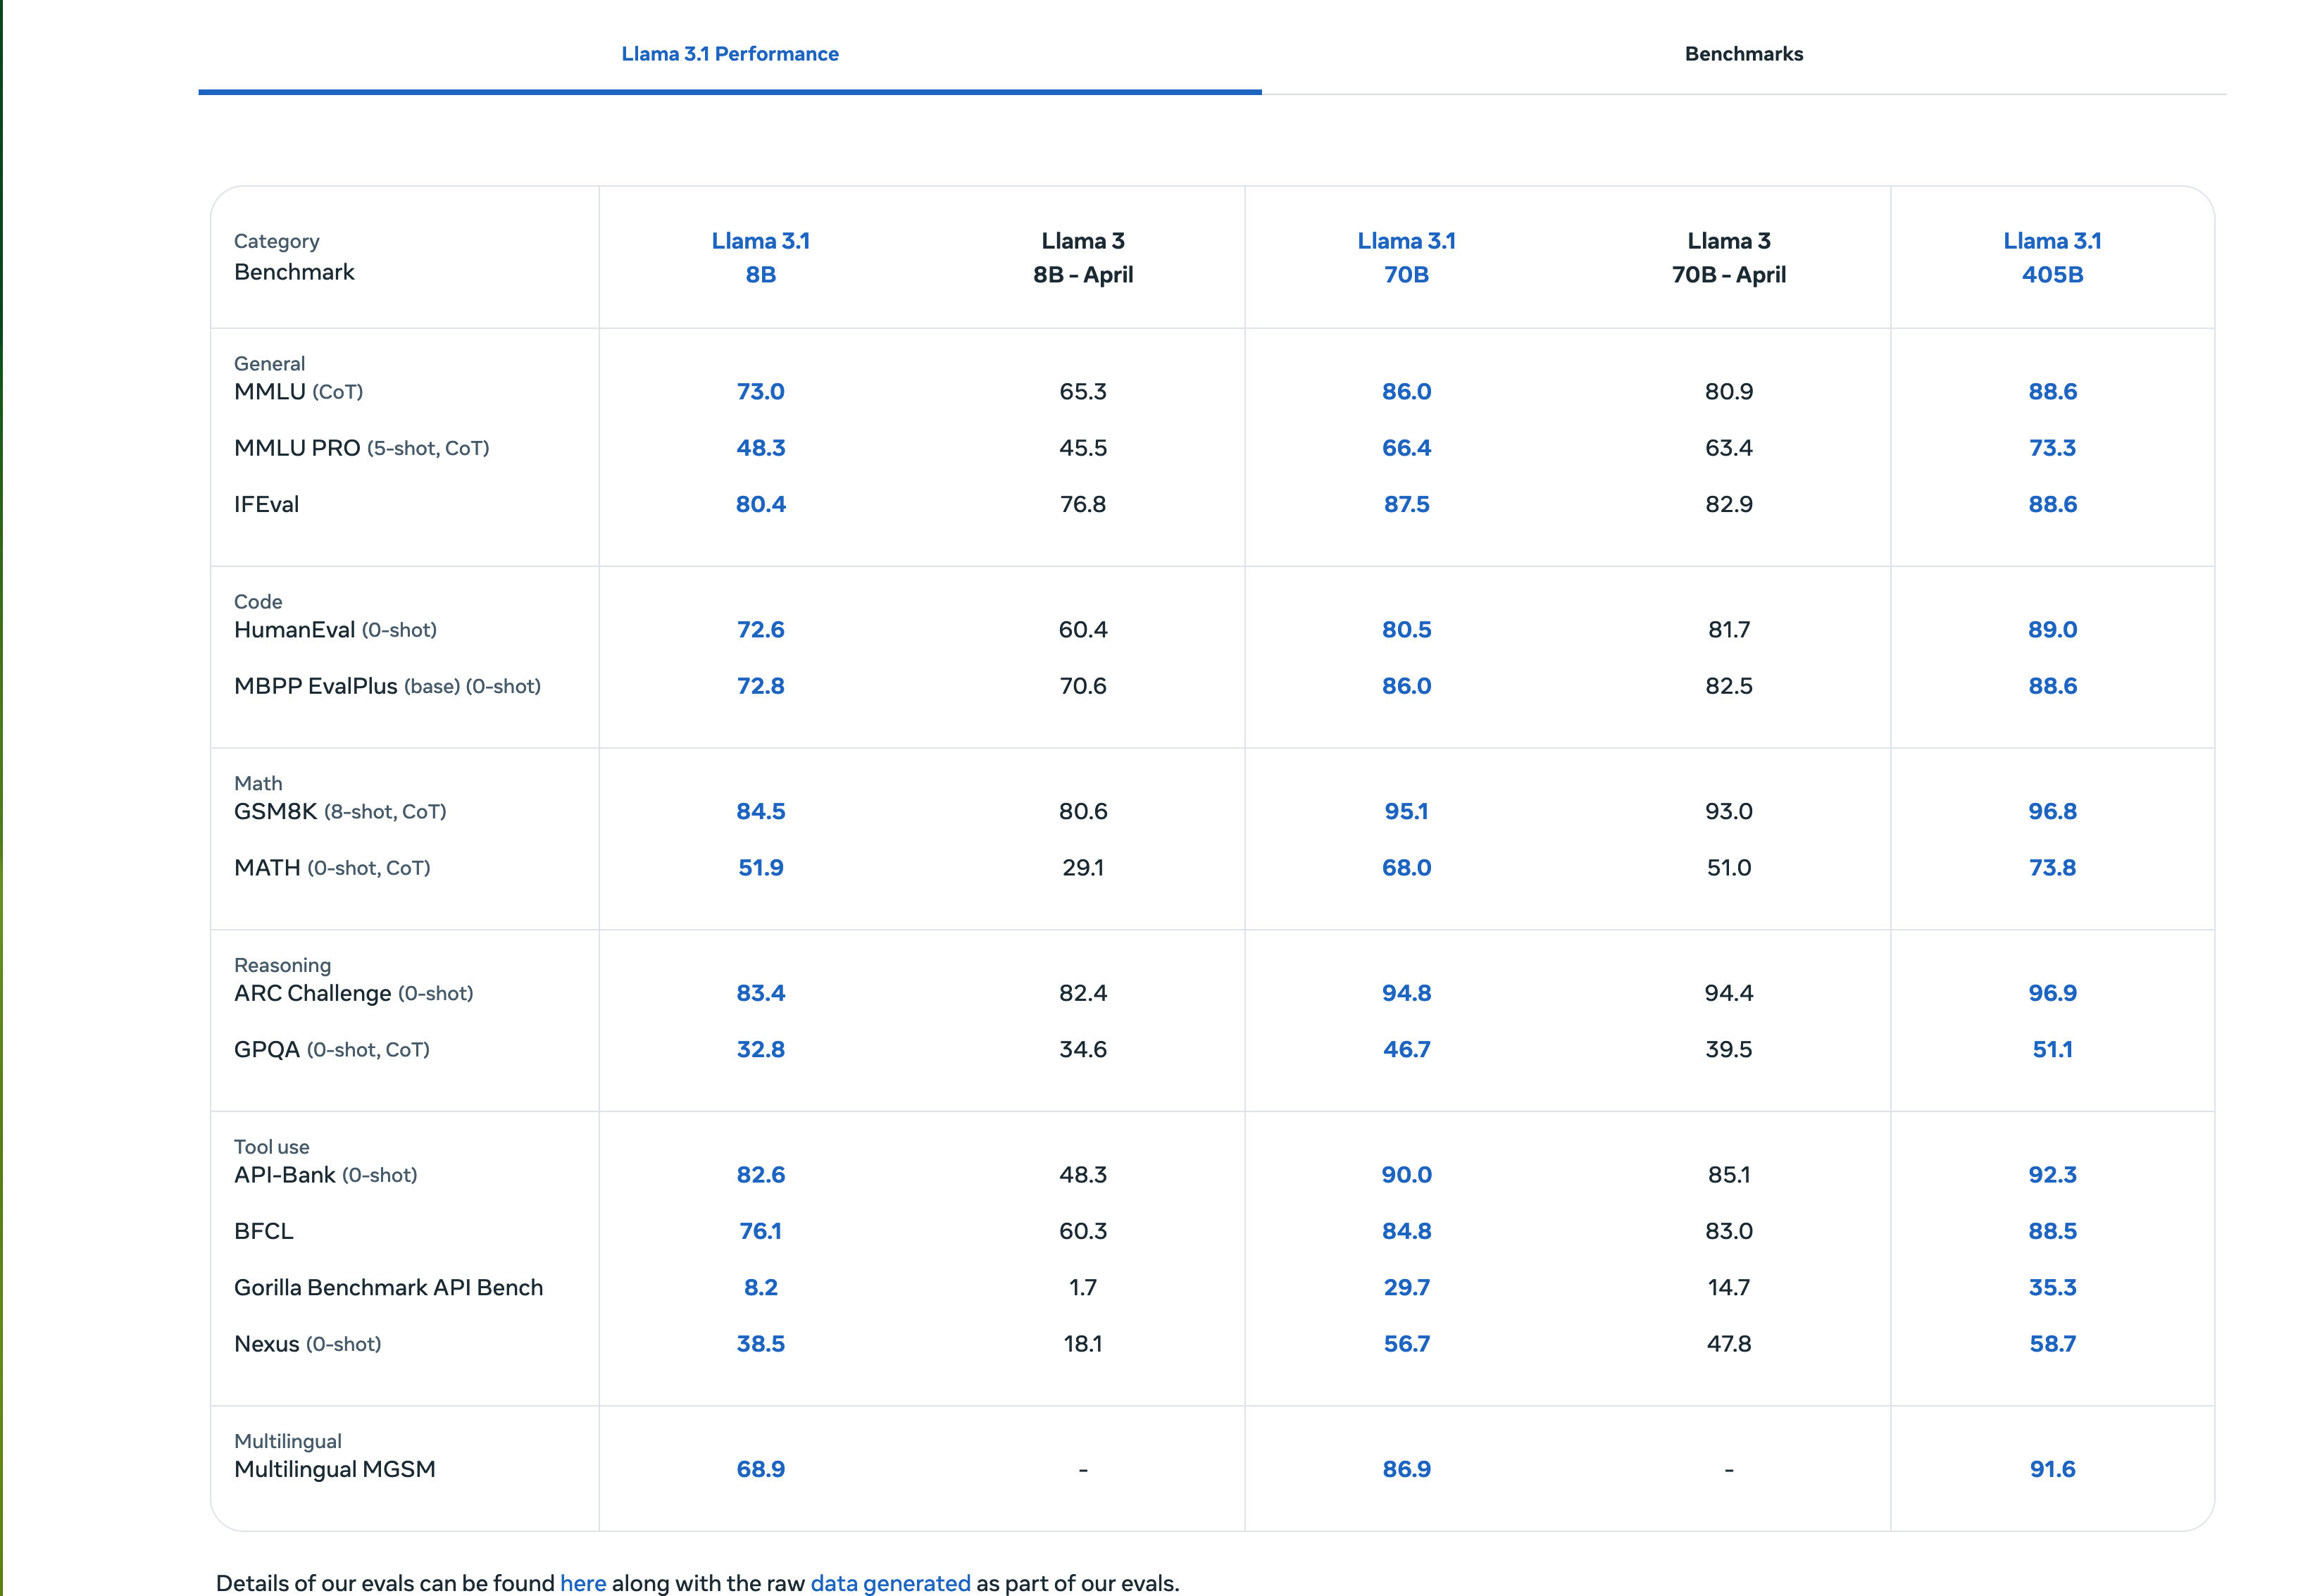Viewport: 2310px width, 1596px height.
Task: Click the HumanEval (0-shot) row label
Action: point(335,630)
